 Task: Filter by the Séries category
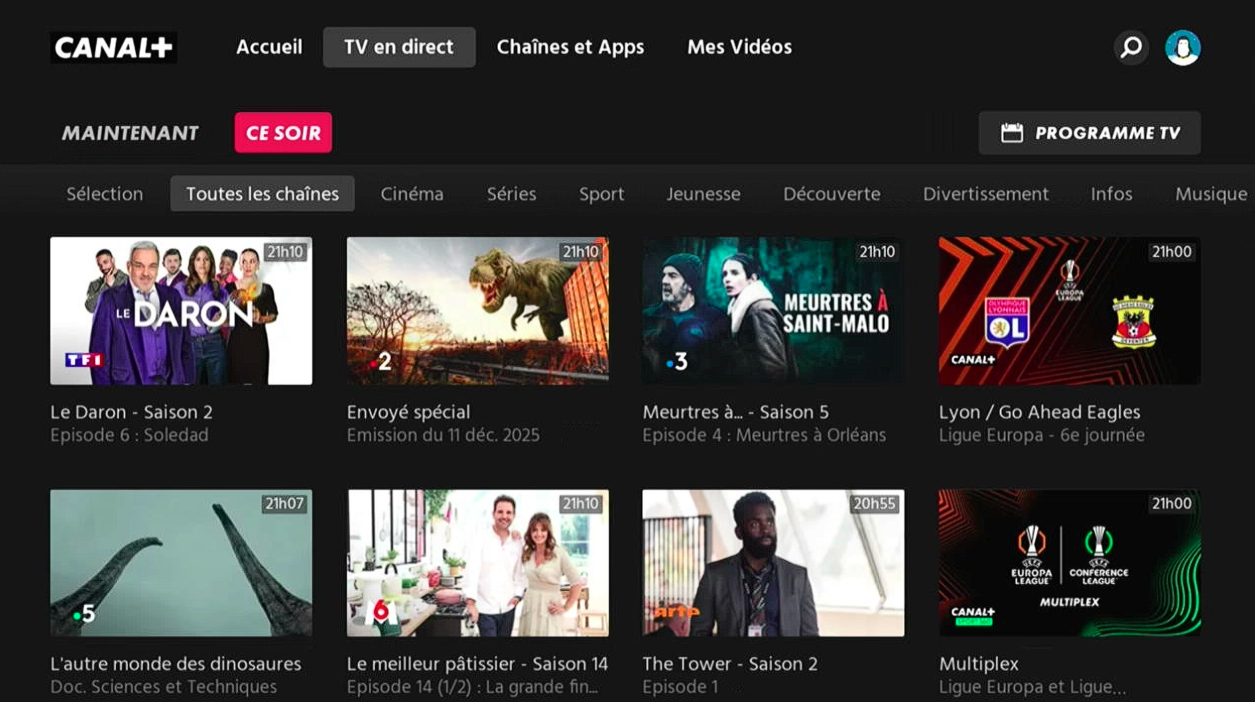click(511, 194)
